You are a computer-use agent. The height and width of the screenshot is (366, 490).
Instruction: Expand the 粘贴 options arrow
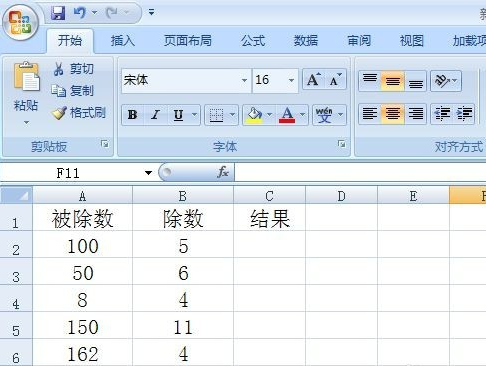26,122
